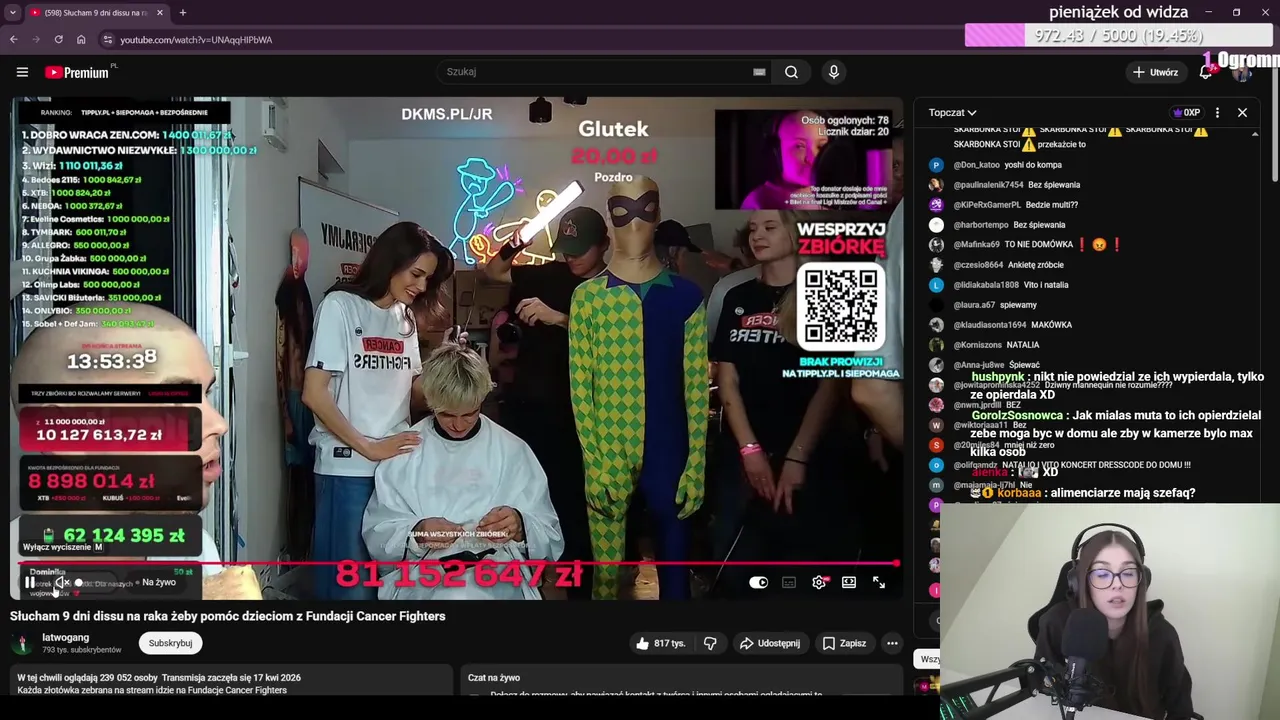
Task: Open the notifications bell
Action: 1206,72
